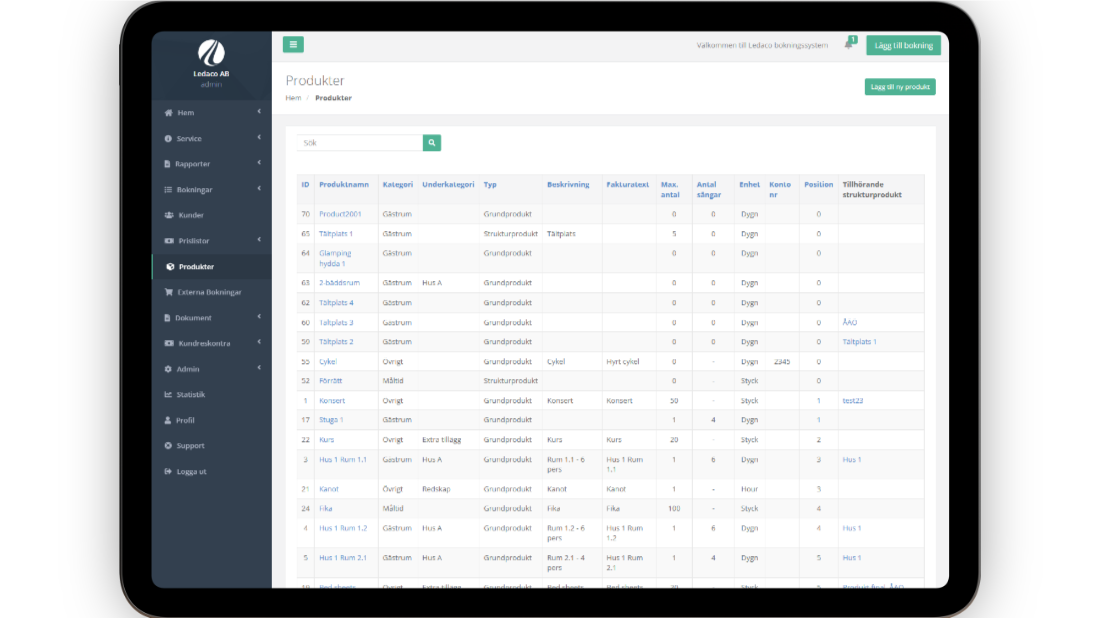Viewport: 1100px width, 618px height.
Task: Click the Kunder people icon in sidebar
Action: 169,215
